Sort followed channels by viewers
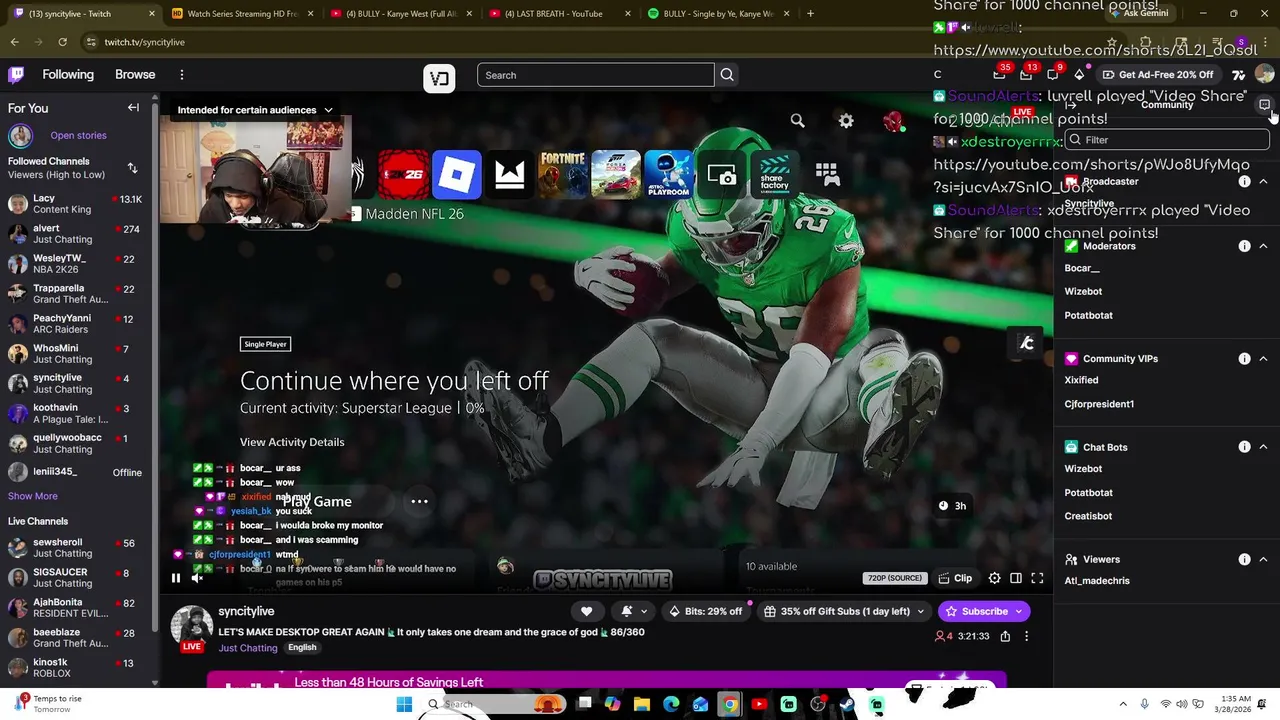1280x720 pixels. (132, 168)
